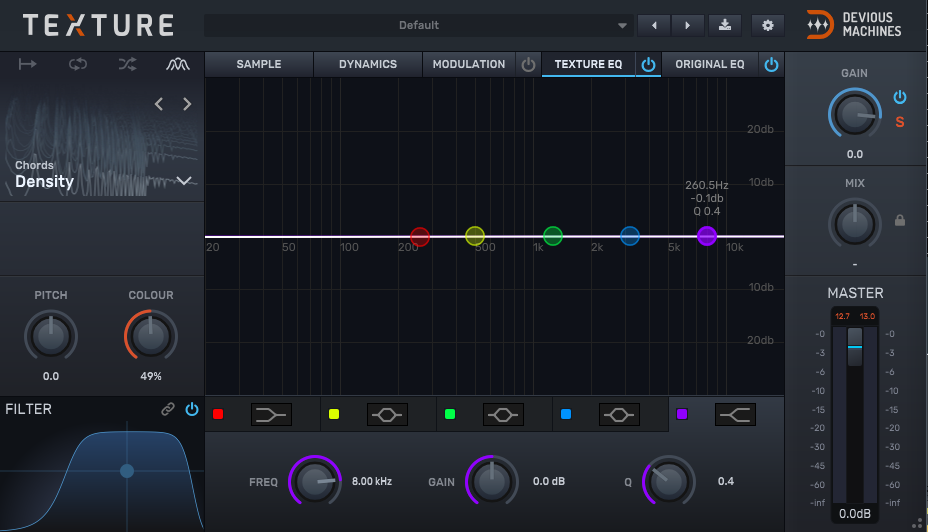
Task: Toggle the Original EQ power button
Action: [771, 65]
